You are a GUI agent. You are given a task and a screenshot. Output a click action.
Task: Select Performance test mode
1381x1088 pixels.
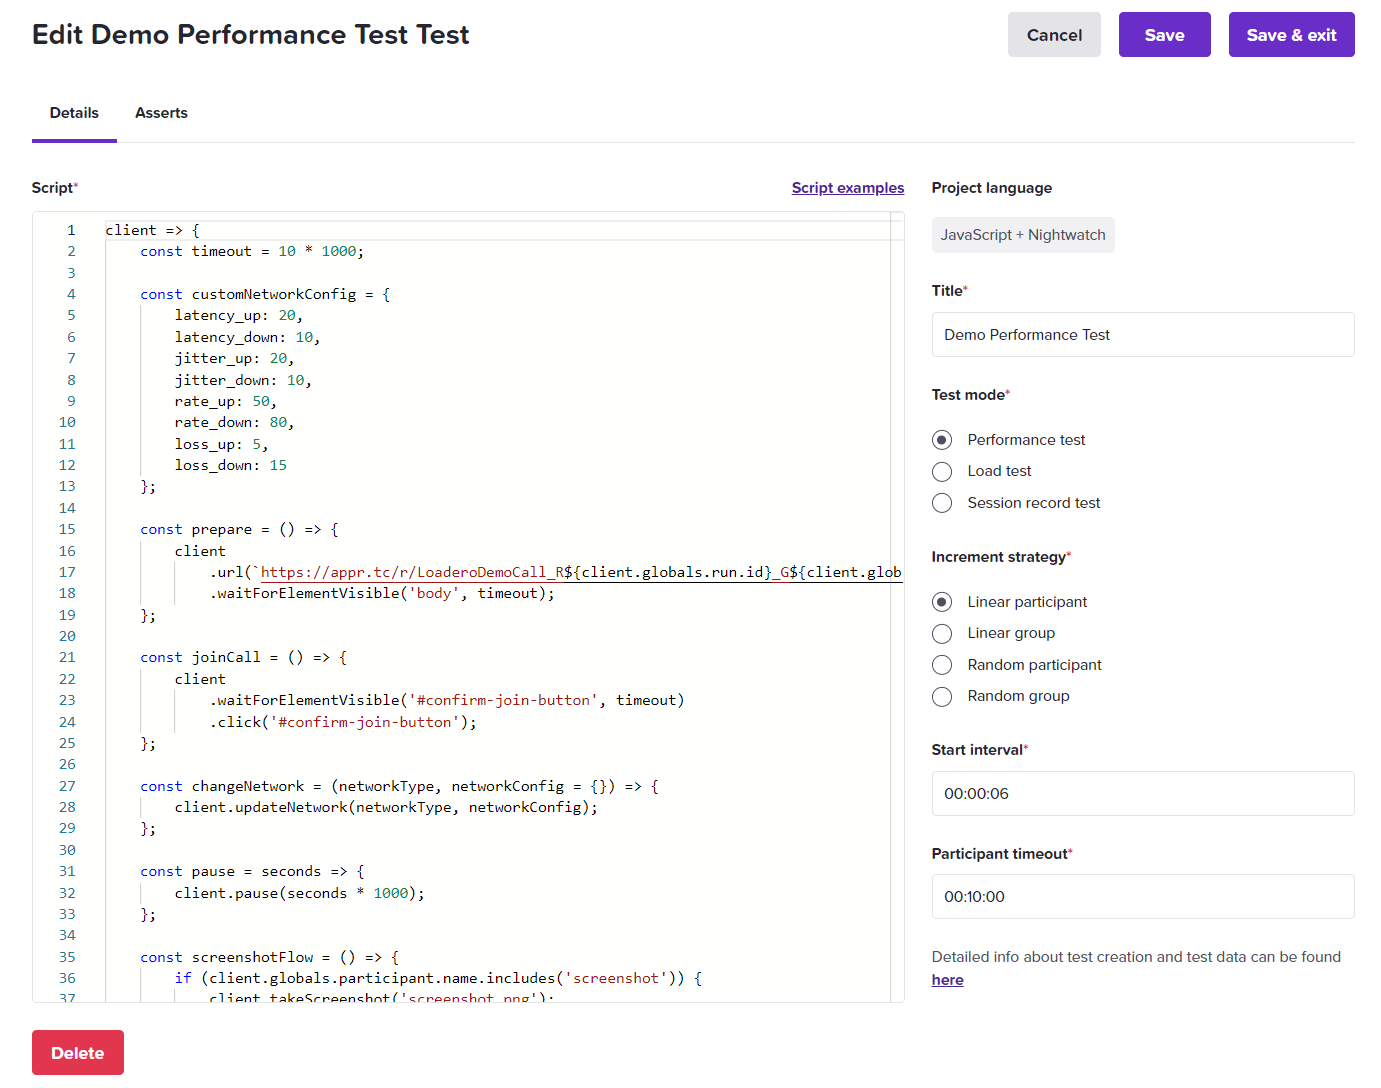942,440
